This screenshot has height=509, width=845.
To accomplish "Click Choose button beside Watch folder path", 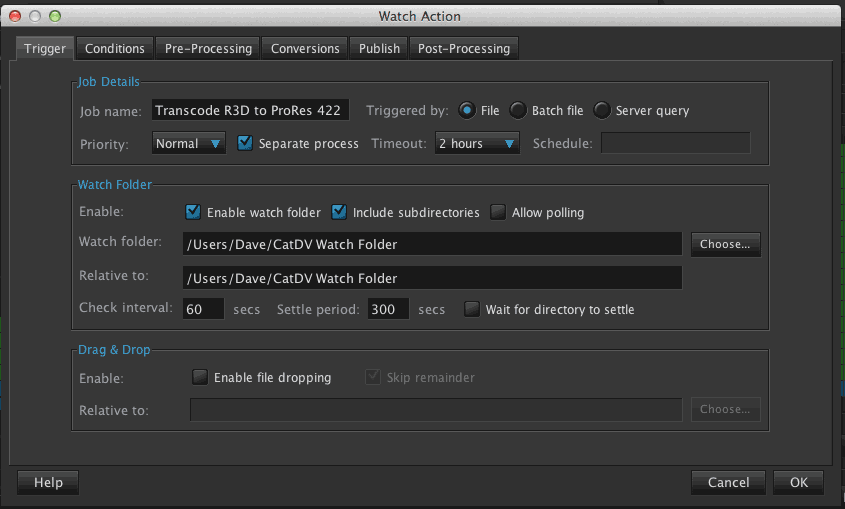I will [x=725, y=244].
